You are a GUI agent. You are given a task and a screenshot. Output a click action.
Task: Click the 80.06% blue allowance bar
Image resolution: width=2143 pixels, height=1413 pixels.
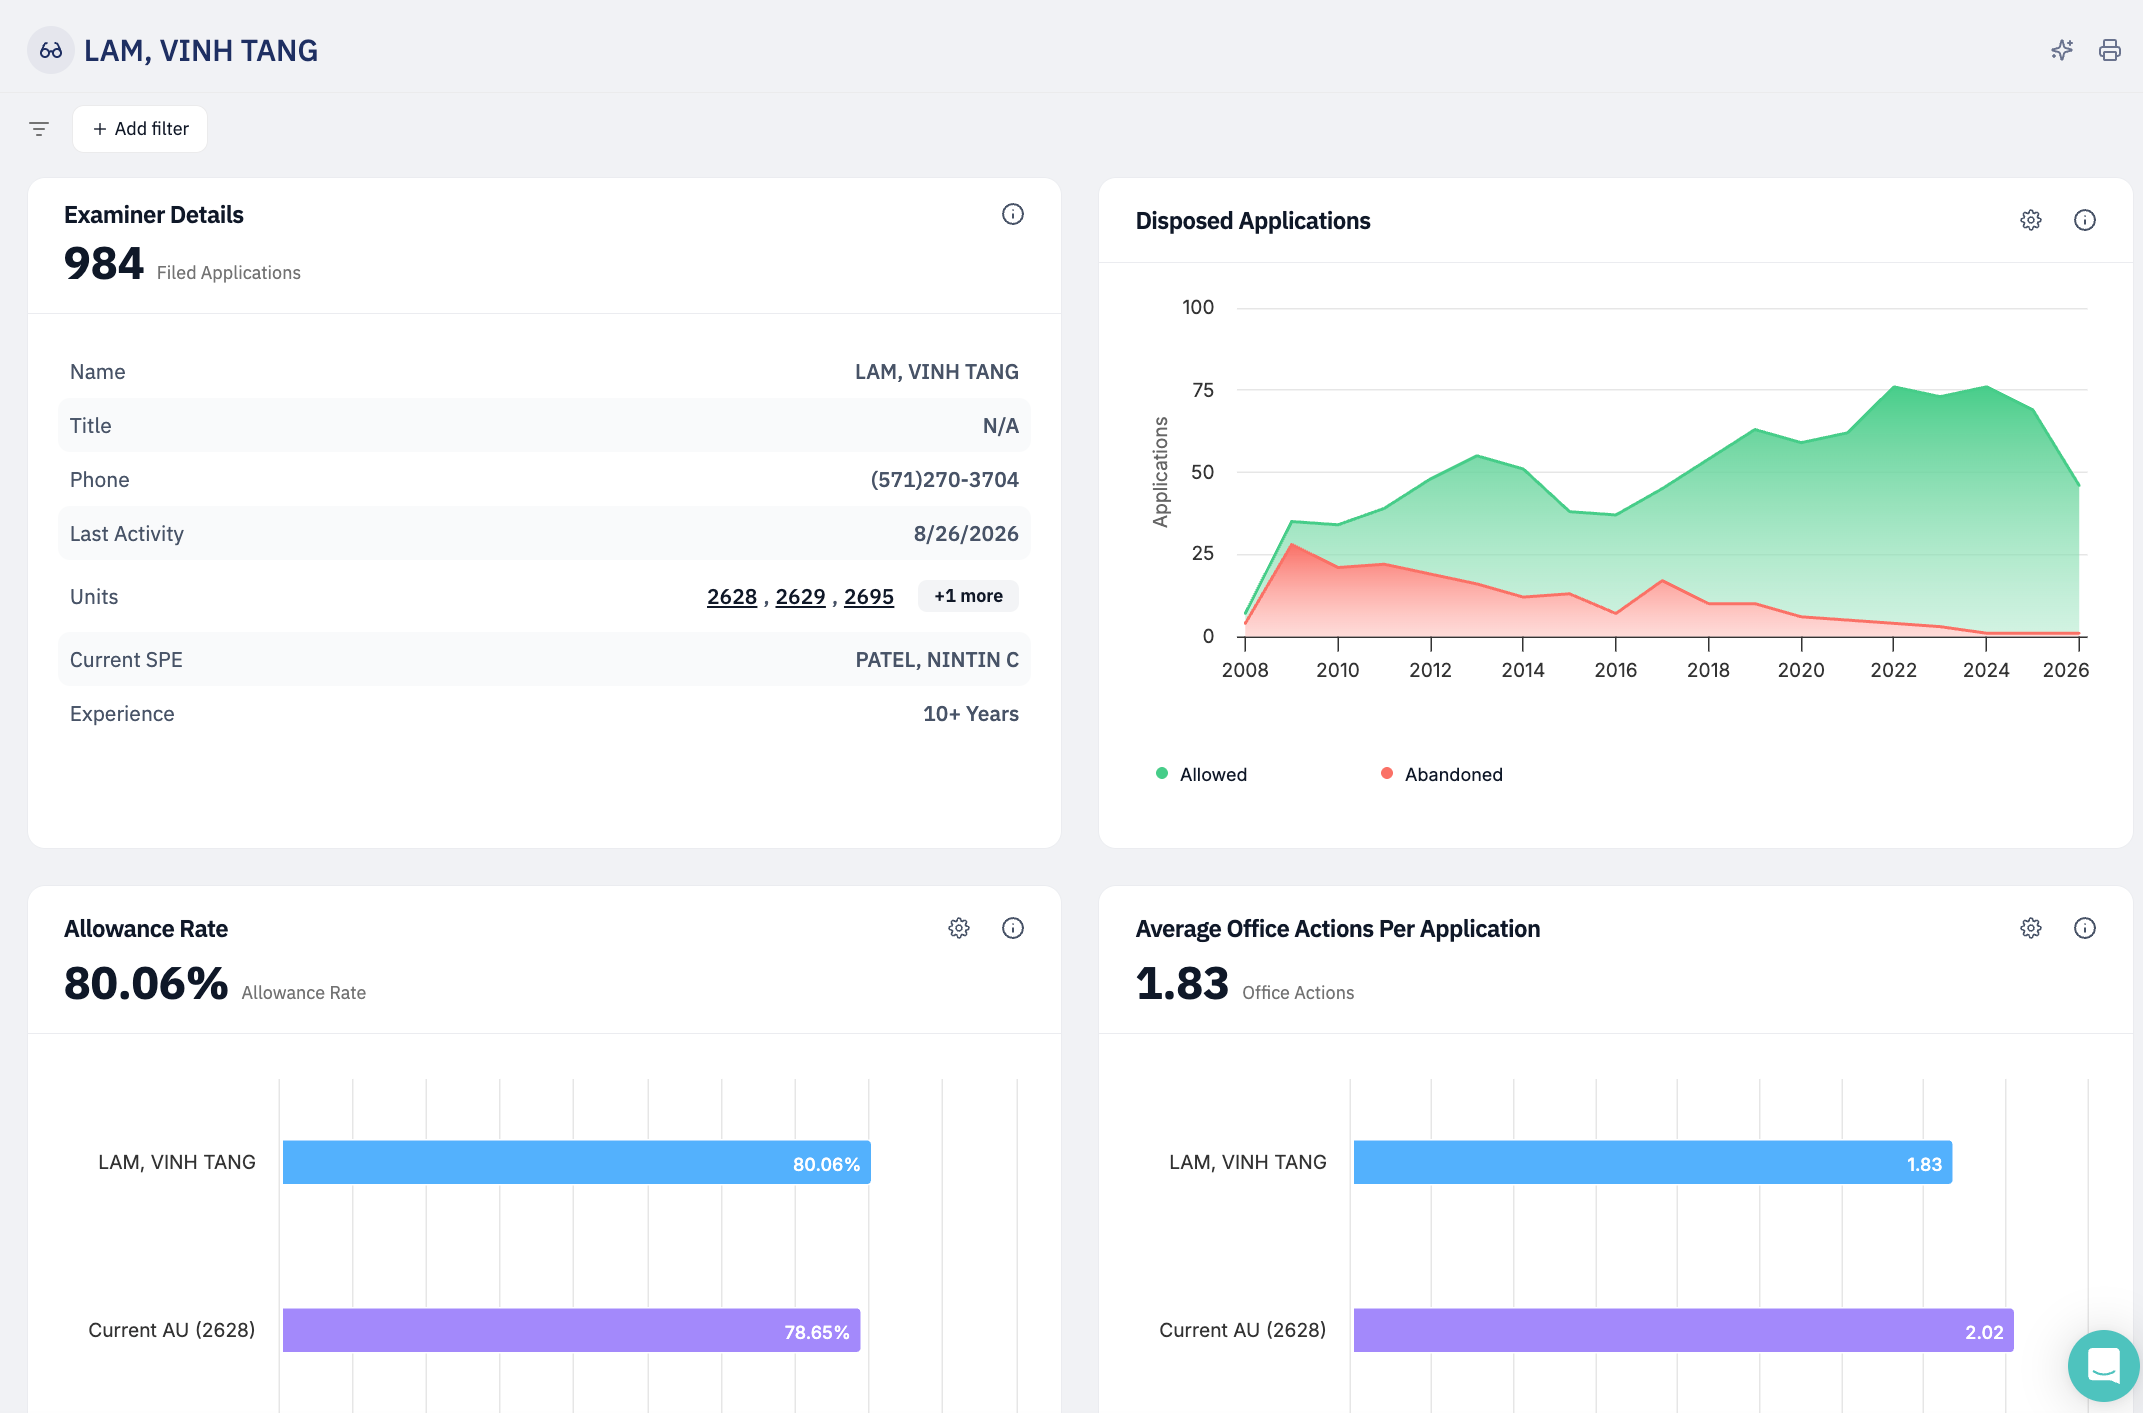tap(577, 1162)
